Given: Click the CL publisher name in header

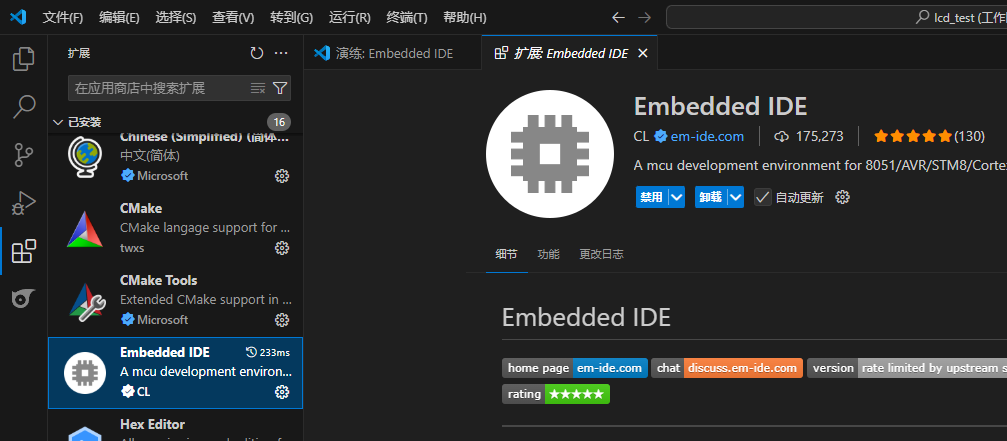Looking at the screenshot, I should 641,136.
